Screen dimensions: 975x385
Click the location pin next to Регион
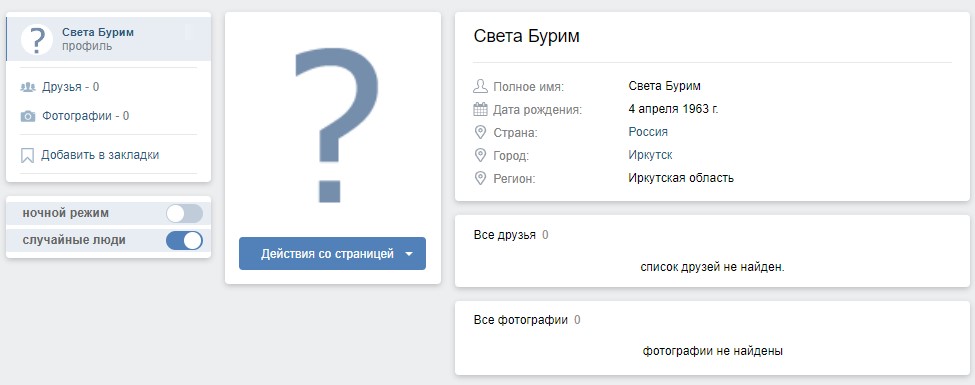click(480, 179)
